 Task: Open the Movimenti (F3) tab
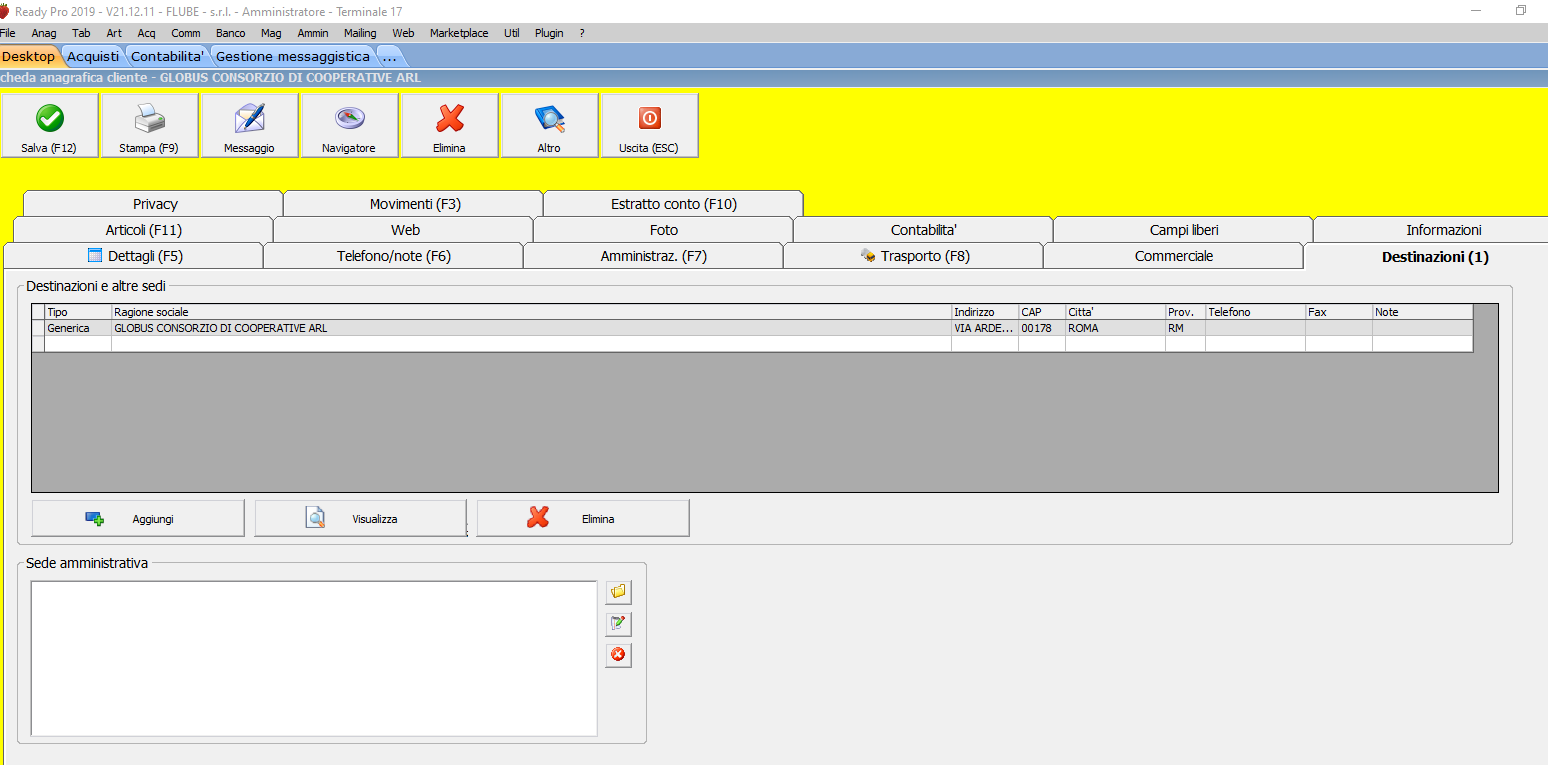414,204
